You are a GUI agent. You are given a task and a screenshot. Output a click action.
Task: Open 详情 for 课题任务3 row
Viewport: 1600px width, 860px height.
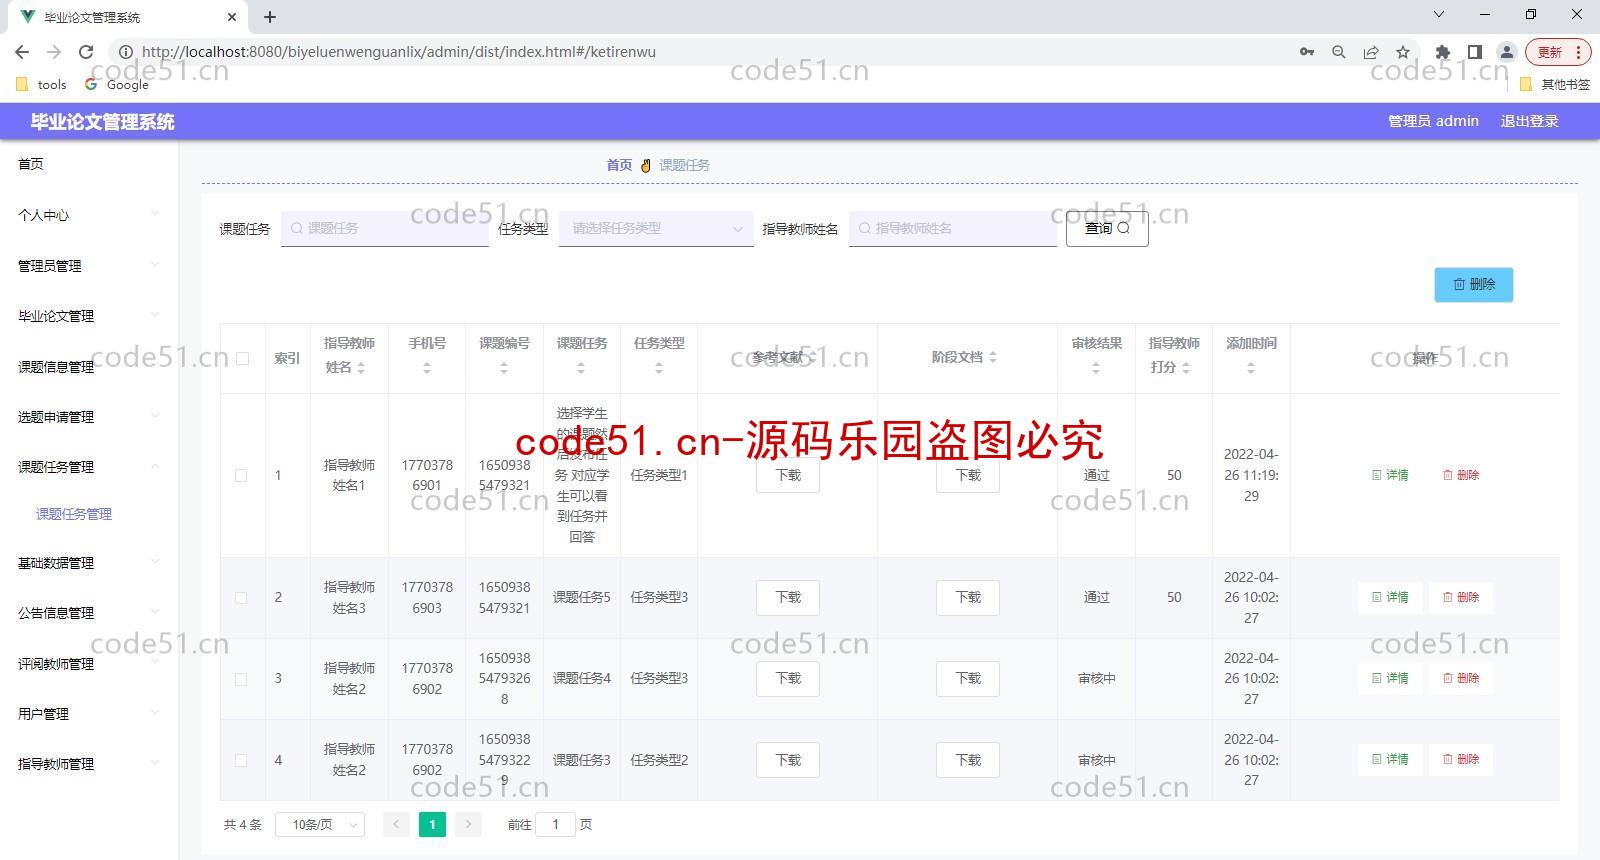pyautogui.click(x=1390, y=759)
